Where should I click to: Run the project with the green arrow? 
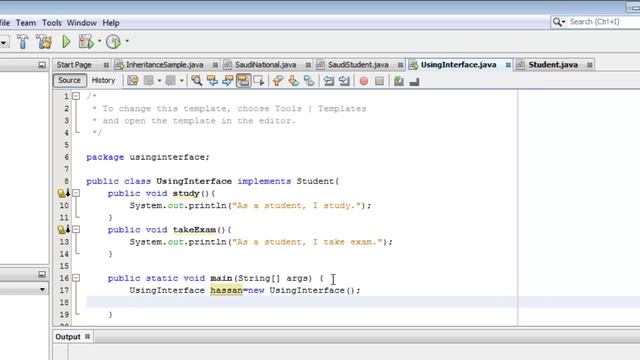click(66, 41)
